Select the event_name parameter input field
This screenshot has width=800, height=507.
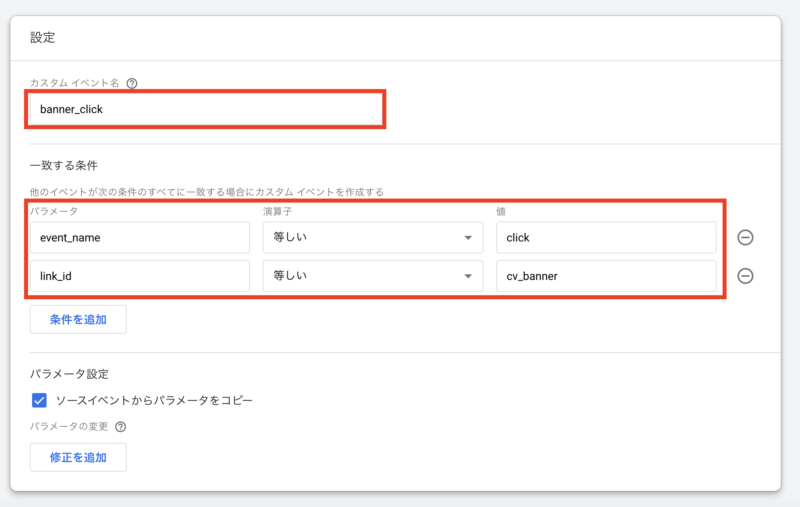pyautogui.click(x=139, y=238)
